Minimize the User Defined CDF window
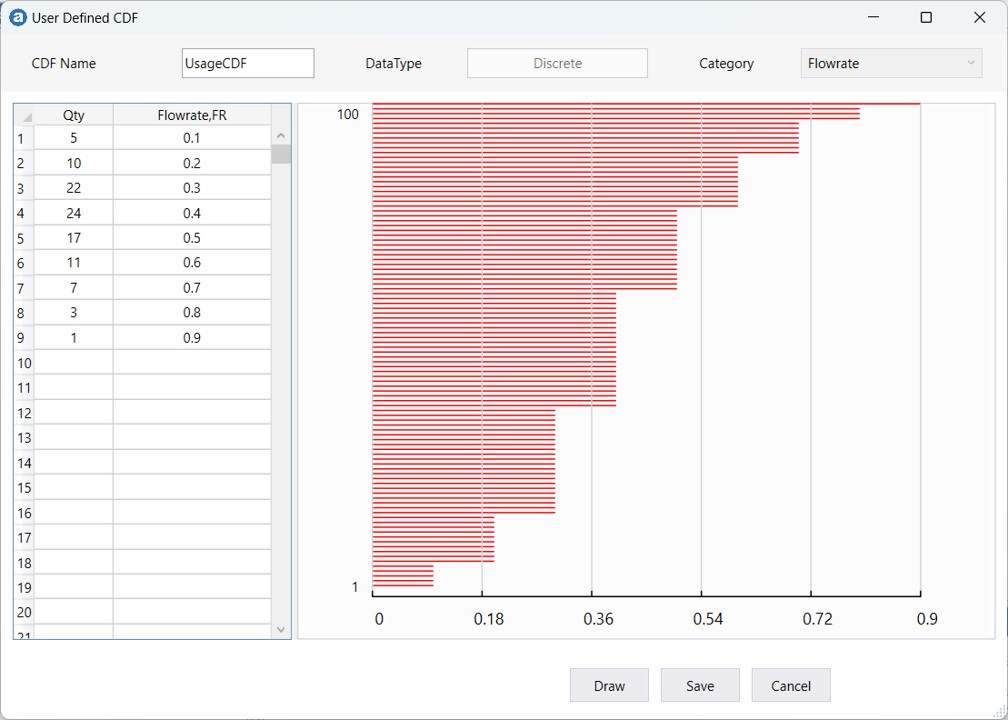The height and width of the screenshot is (720, 1008). (873, 17)
